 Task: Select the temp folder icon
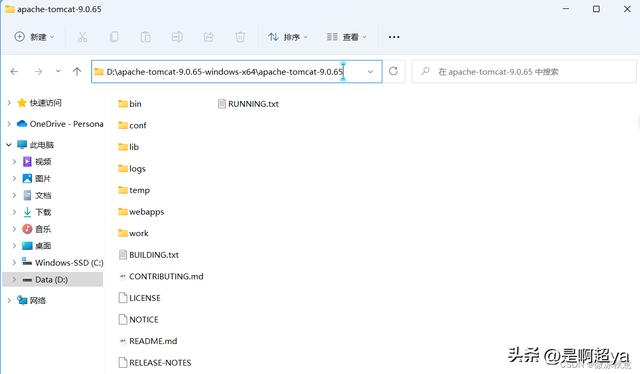[123, 190]
